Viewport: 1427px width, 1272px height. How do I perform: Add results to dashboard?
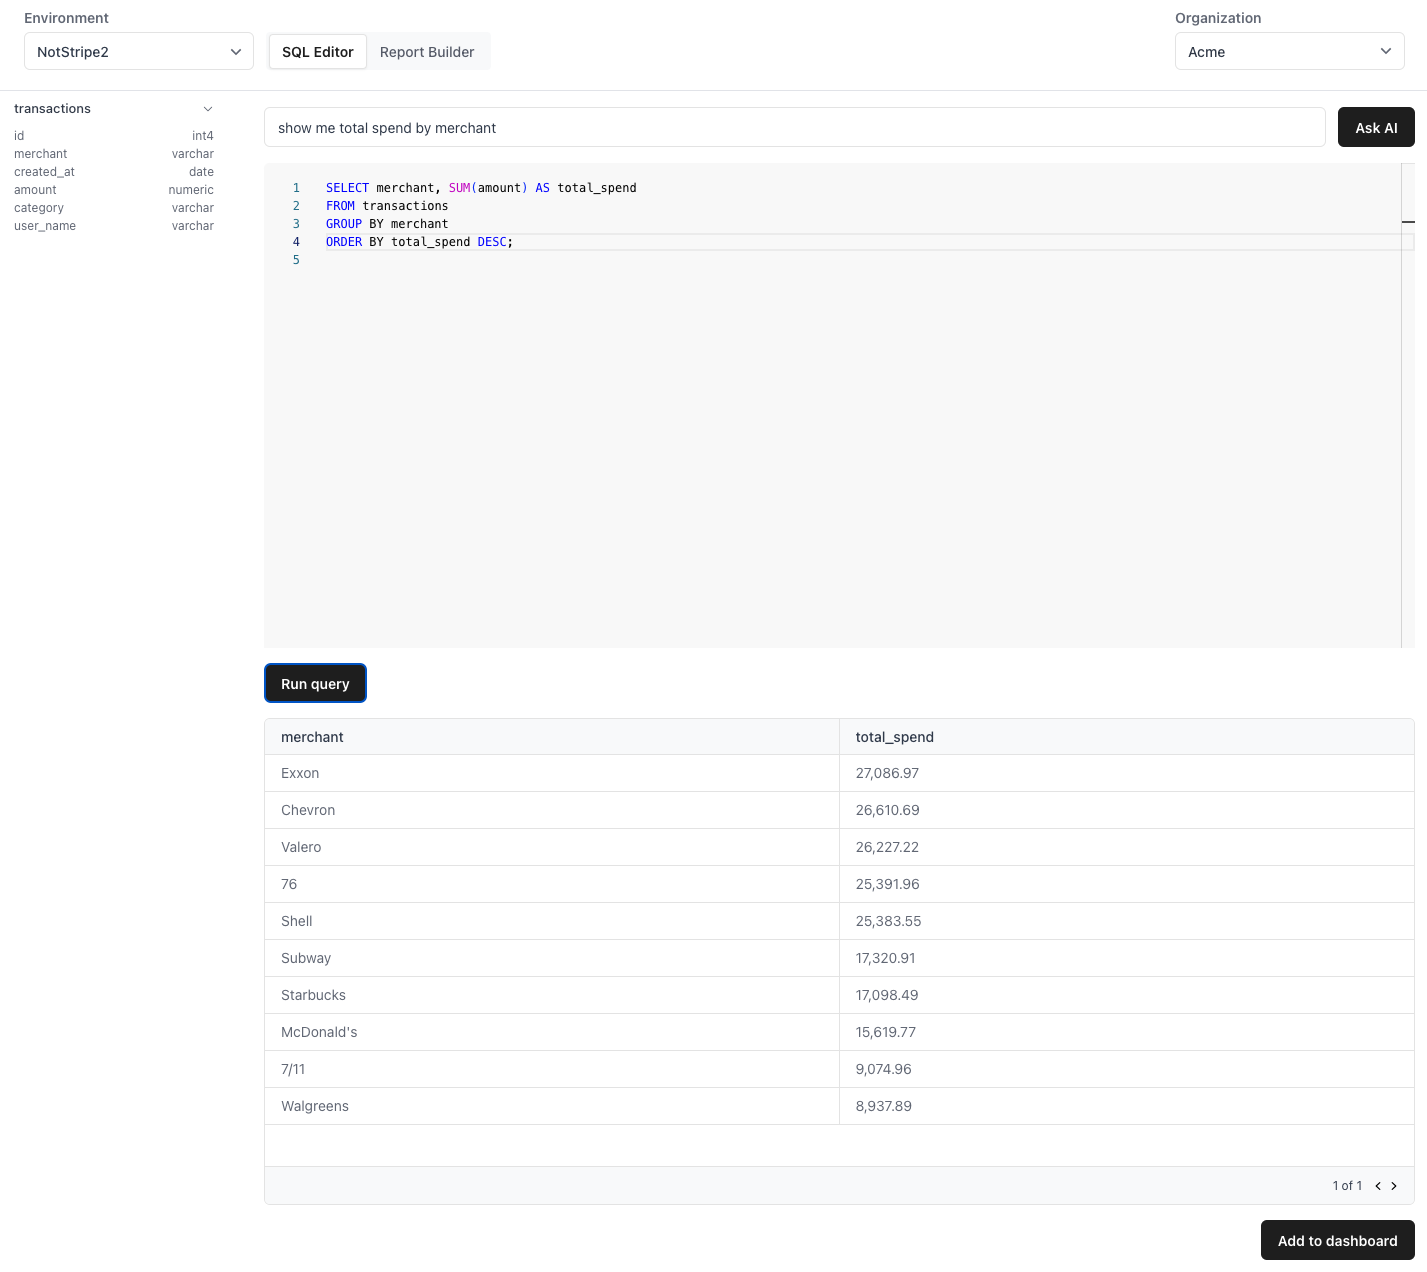(1337, 1240)
